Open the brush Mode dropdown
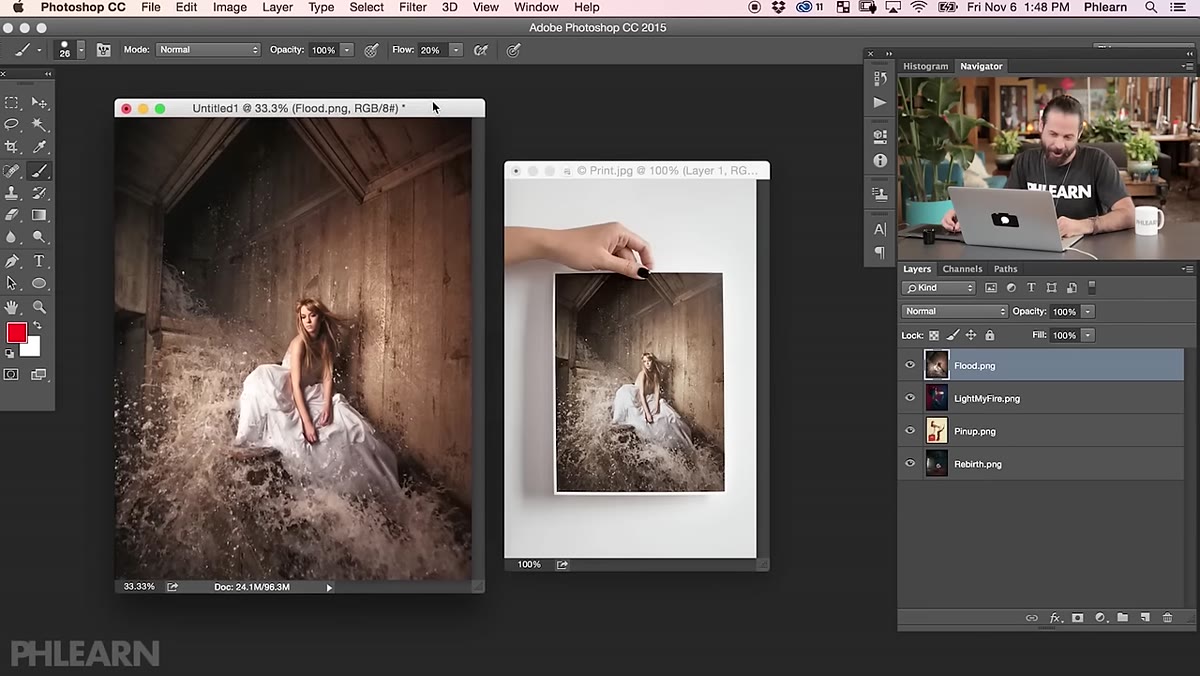 (x=208, y=50)
